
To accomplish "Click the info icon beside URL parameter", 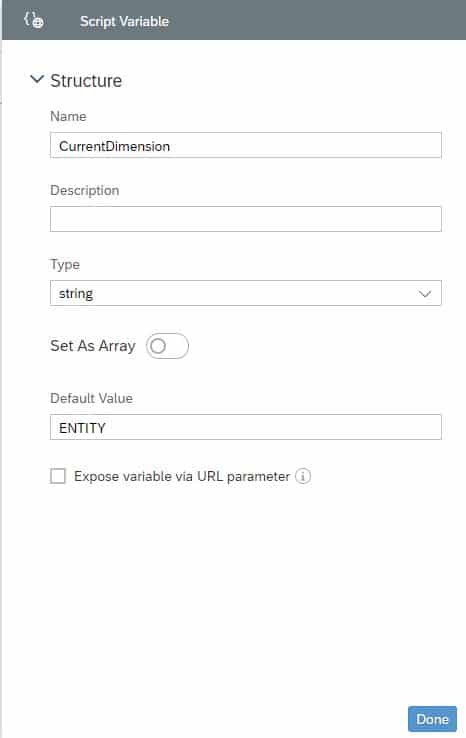I will coord(303,476).
